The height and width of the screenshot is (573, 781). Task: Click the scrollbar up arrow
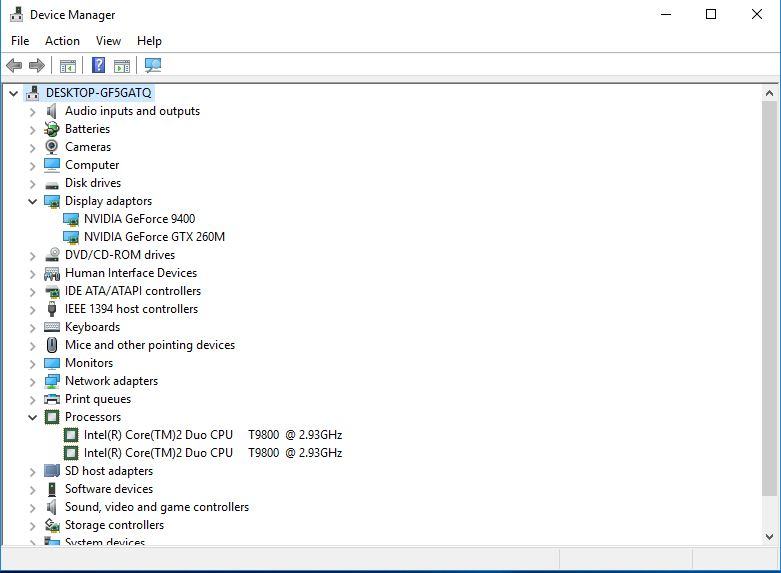click(769, 93)
